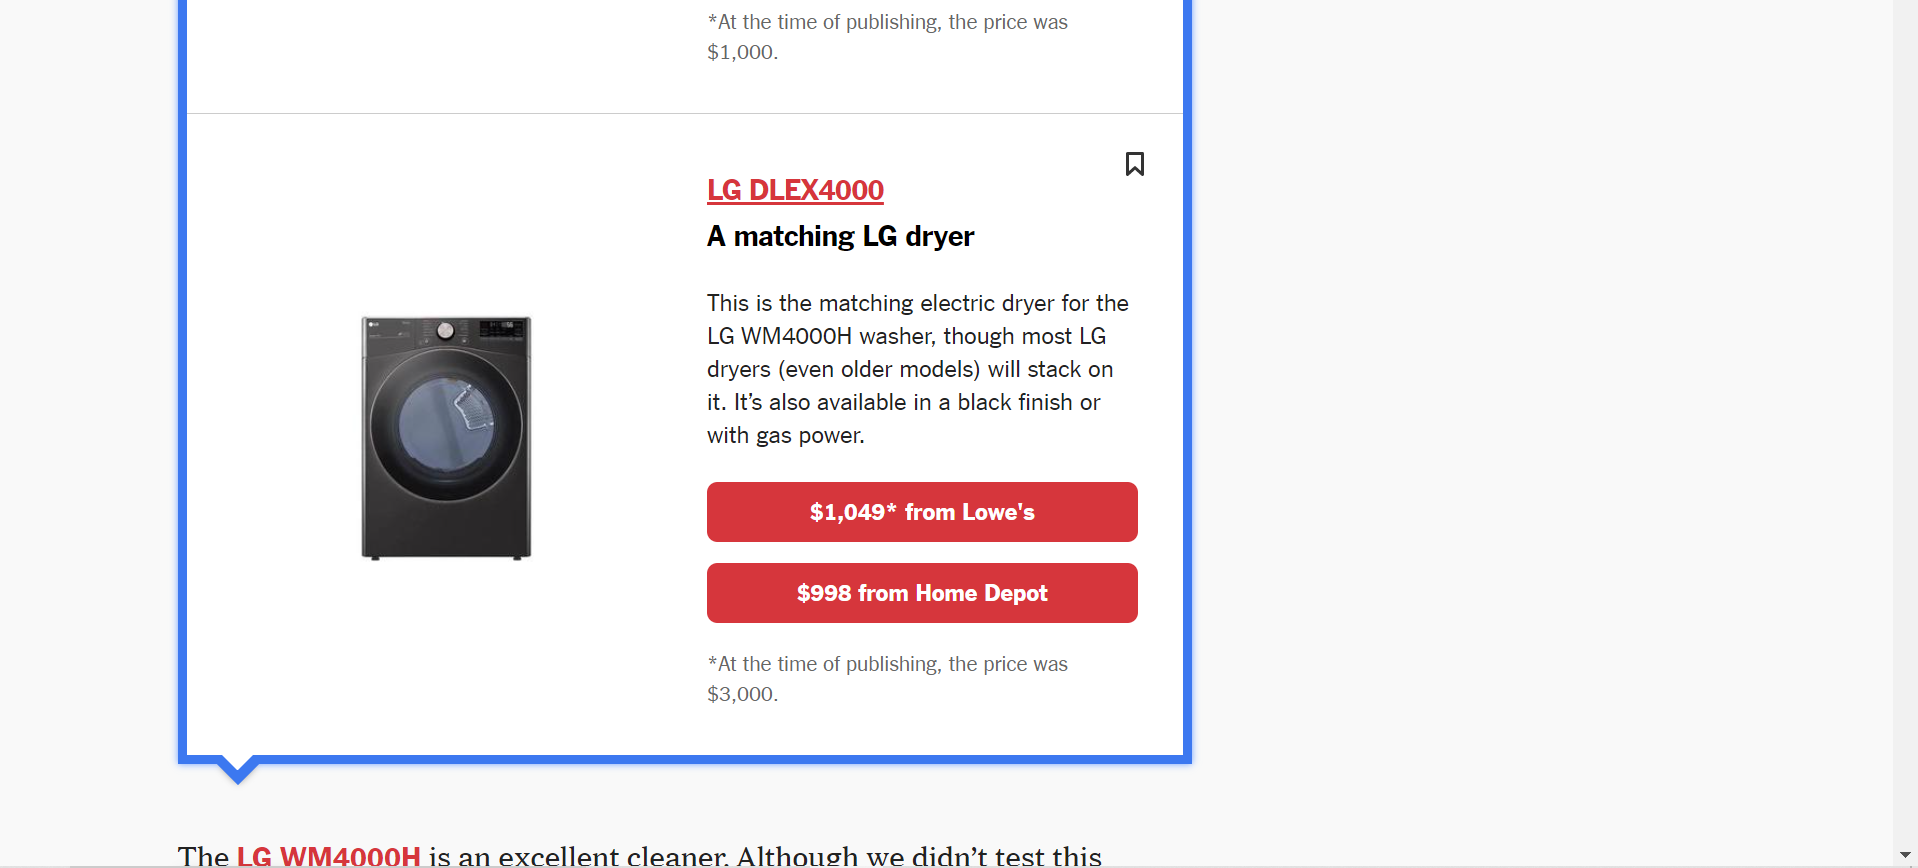Click the vertical scrollbar track
This screenshot has width=1918, height=868.
1905,420
